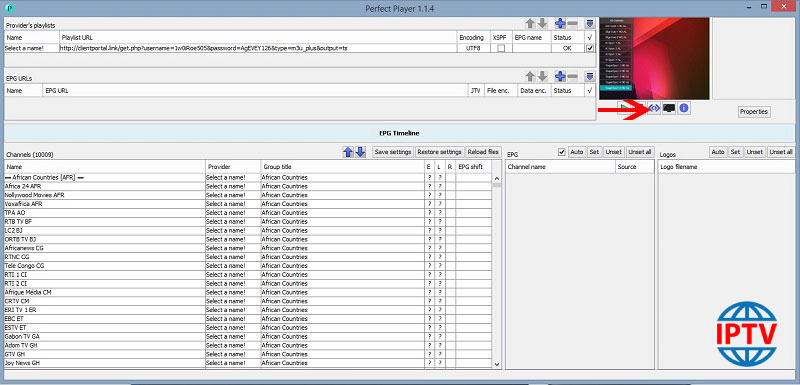Uncheck the enabled checkbox on the playlist row

pos(590,48)
